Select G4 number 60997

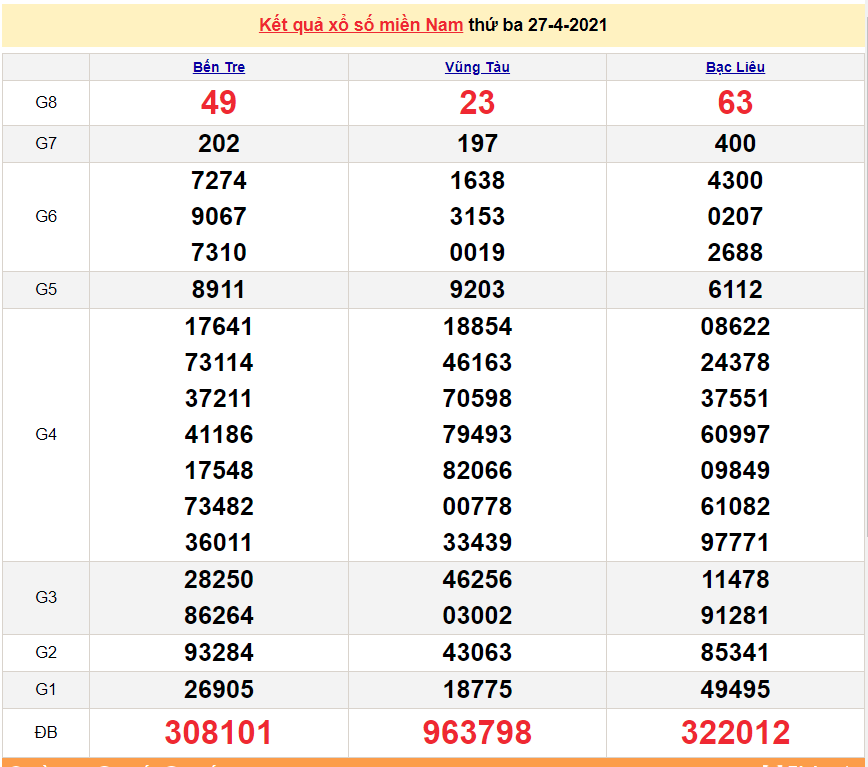coord(735,434)
